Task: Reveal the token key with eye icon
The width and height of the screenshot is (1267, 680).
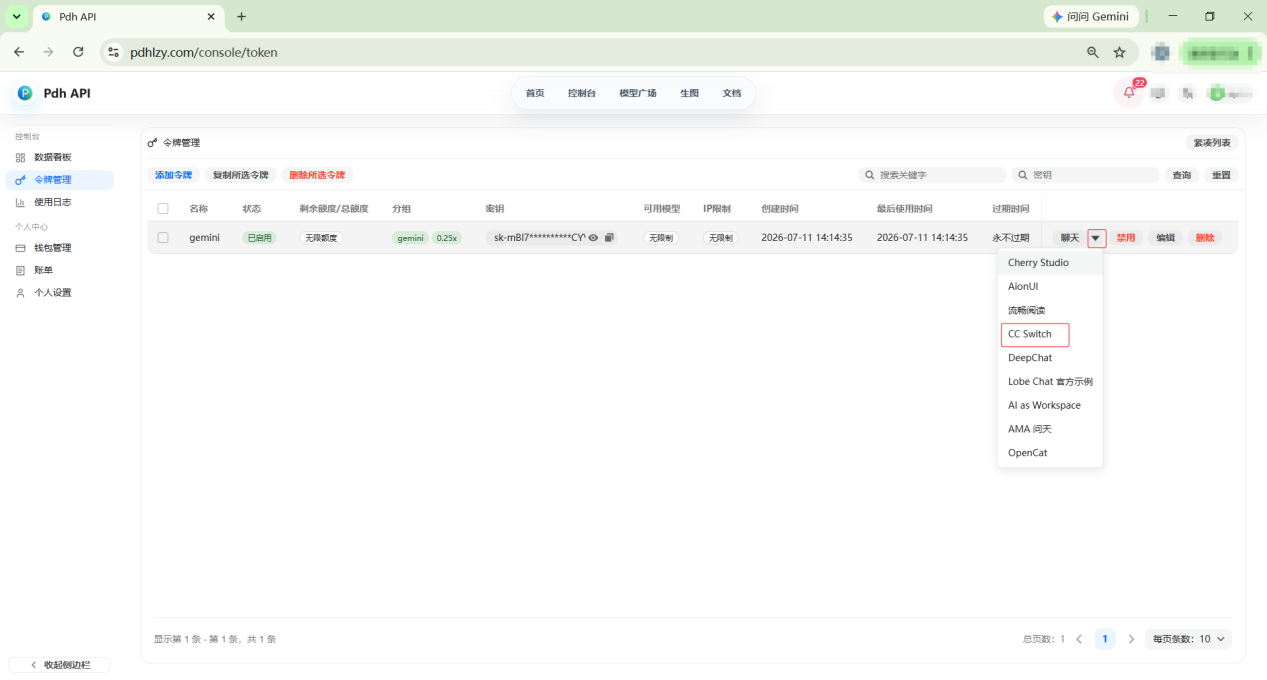Action: 594,238
